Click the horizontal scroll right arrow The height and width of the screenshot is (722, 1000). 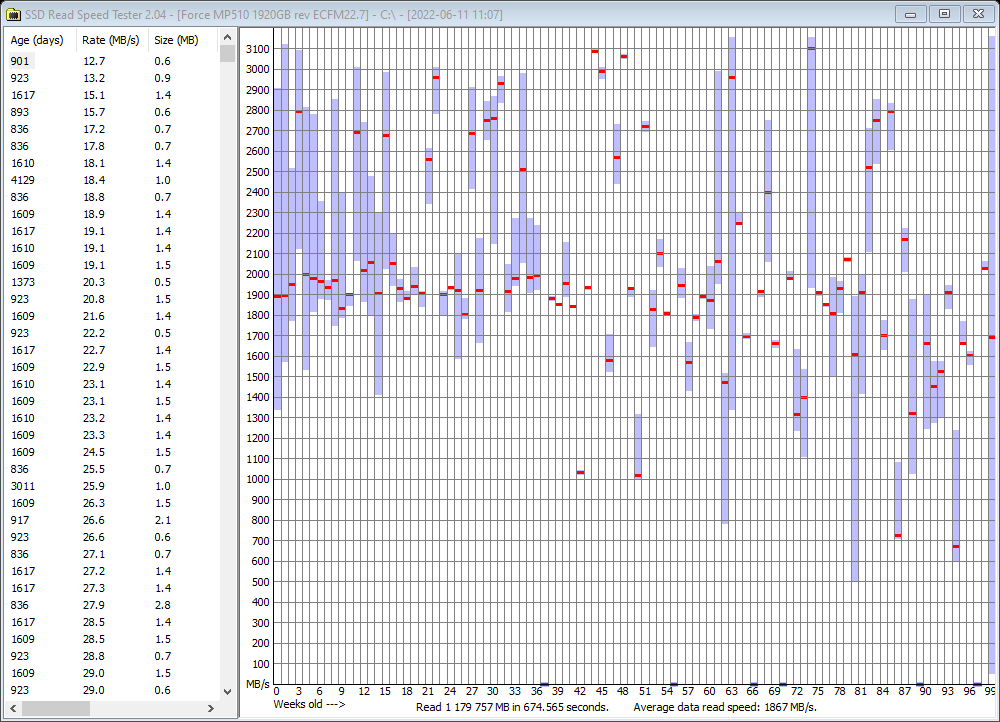click(211, 708)
